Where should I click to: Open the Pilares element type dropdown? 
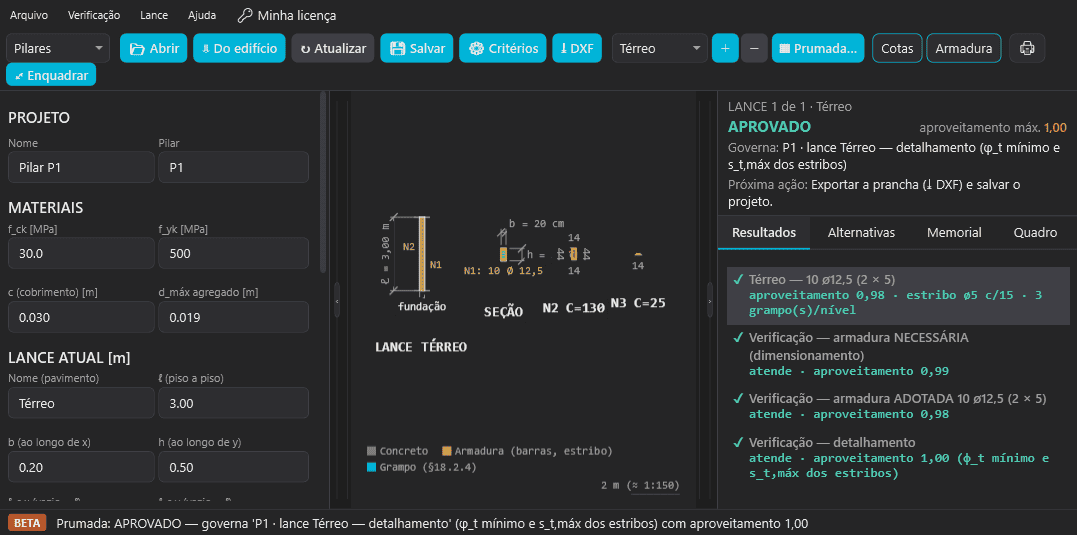click(58, 48)
